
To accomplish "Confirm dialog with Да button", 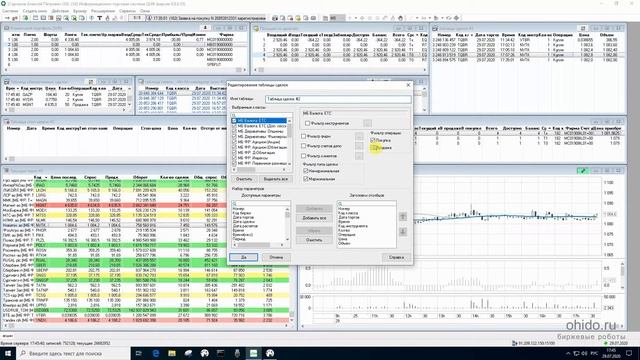I will pyautogui.click(x=244, y=258).
